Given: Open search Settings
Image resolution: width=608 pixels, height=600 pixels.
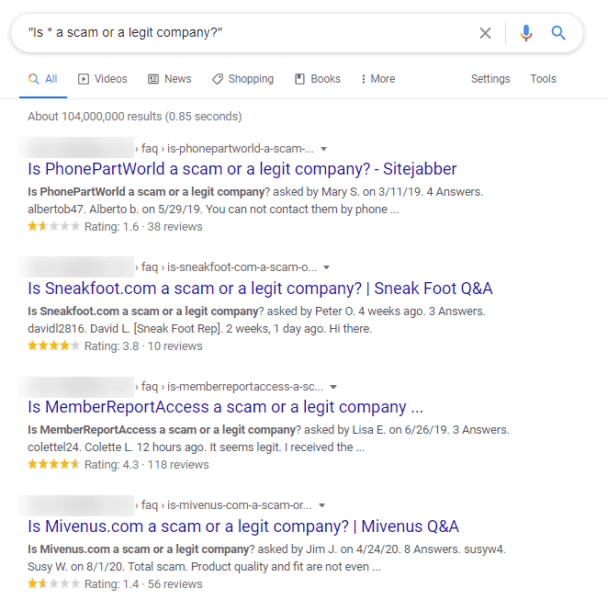Looking at the screenshot, I should click(490, 79).
